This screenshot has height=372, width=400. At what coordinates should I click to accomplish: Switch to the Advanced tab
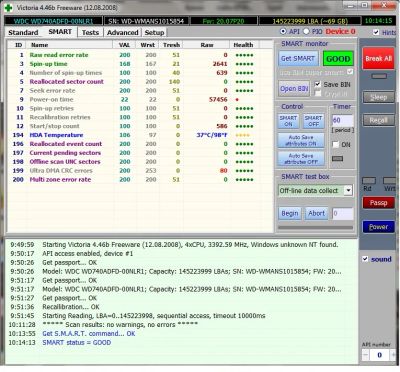pyautogui.click(x=123, y=32)
